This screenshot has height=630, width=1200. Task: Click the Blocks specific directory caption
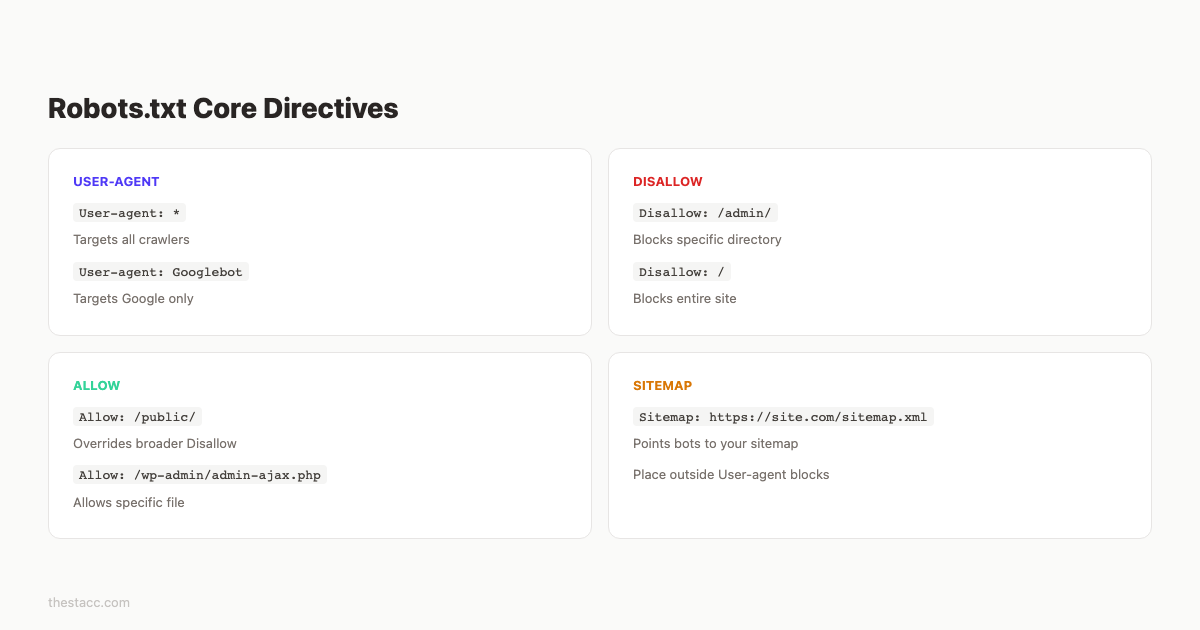click(x=707, y=239)
